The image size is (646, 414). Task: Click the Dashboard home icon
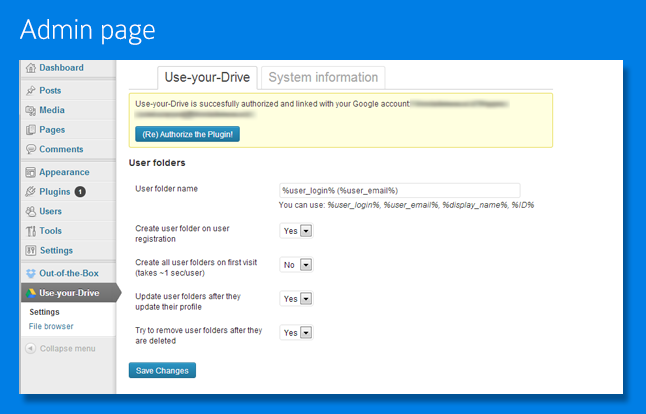click(31, 68)
